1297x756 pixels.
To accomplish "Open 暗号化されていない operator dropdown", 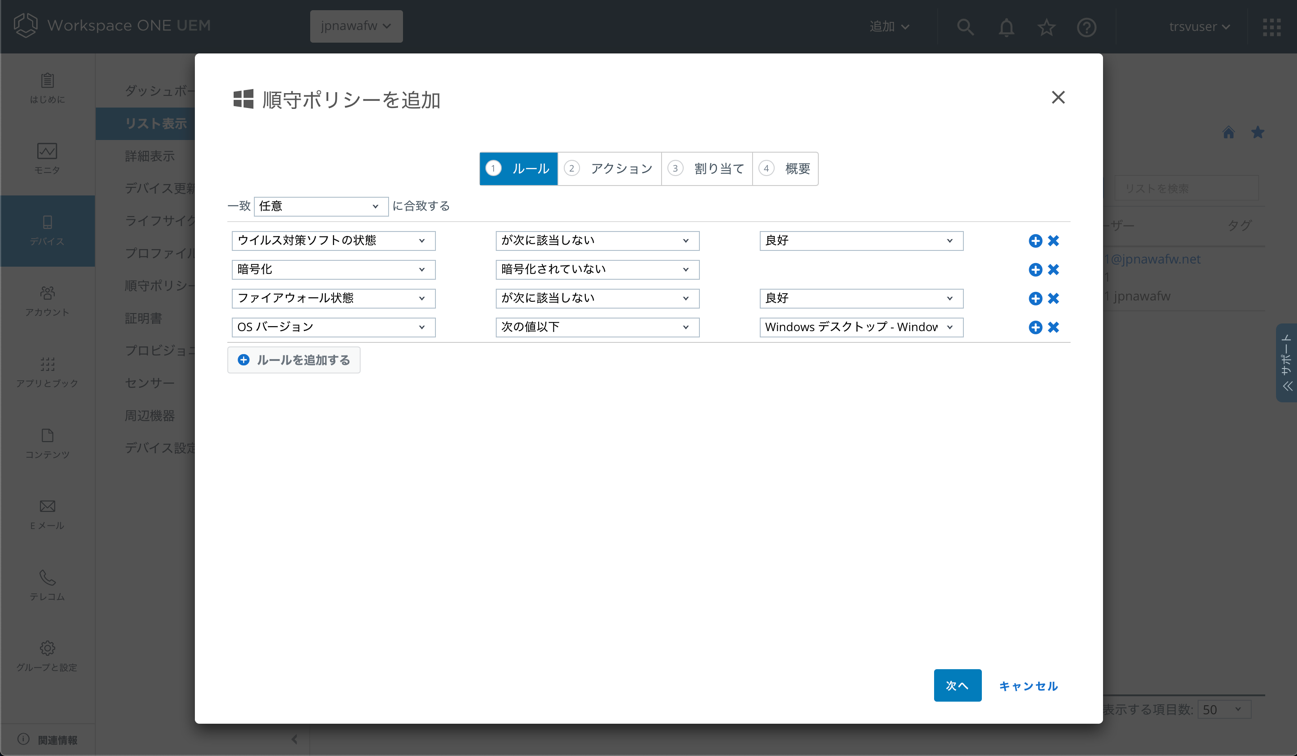I will tap(597, 270).
